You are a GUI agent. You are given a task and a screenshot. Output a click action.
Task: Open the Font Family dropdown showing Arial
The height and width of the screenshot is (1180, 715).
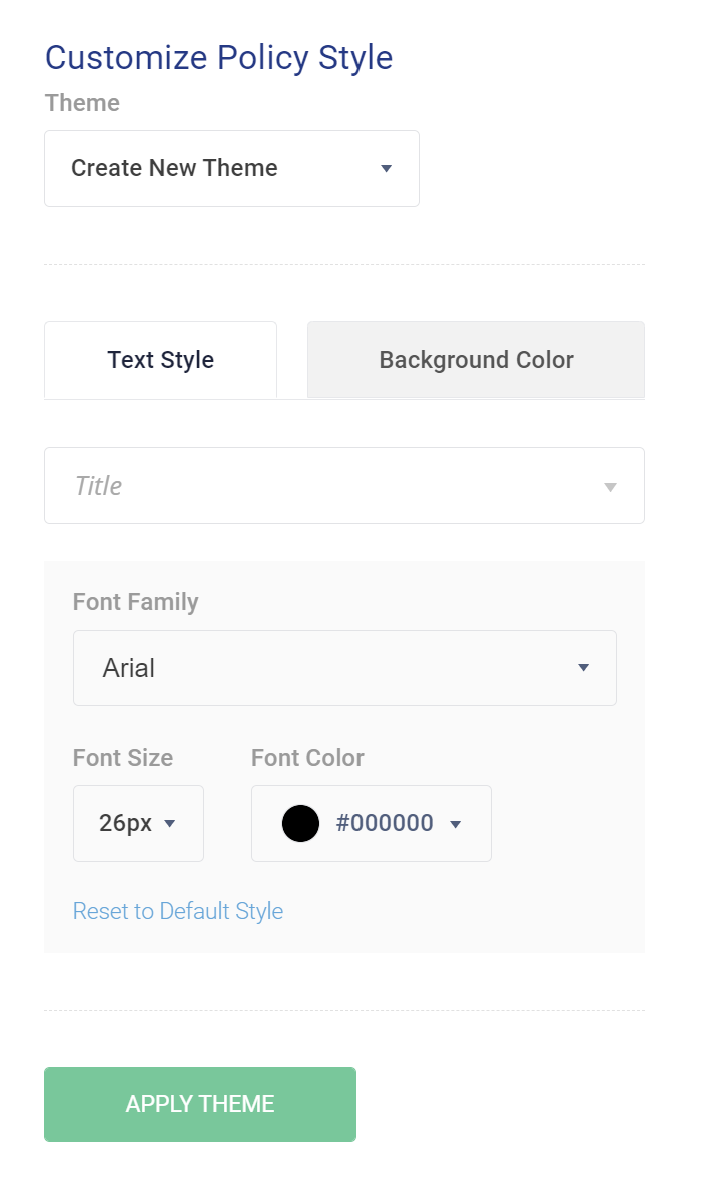click(345, 668)
